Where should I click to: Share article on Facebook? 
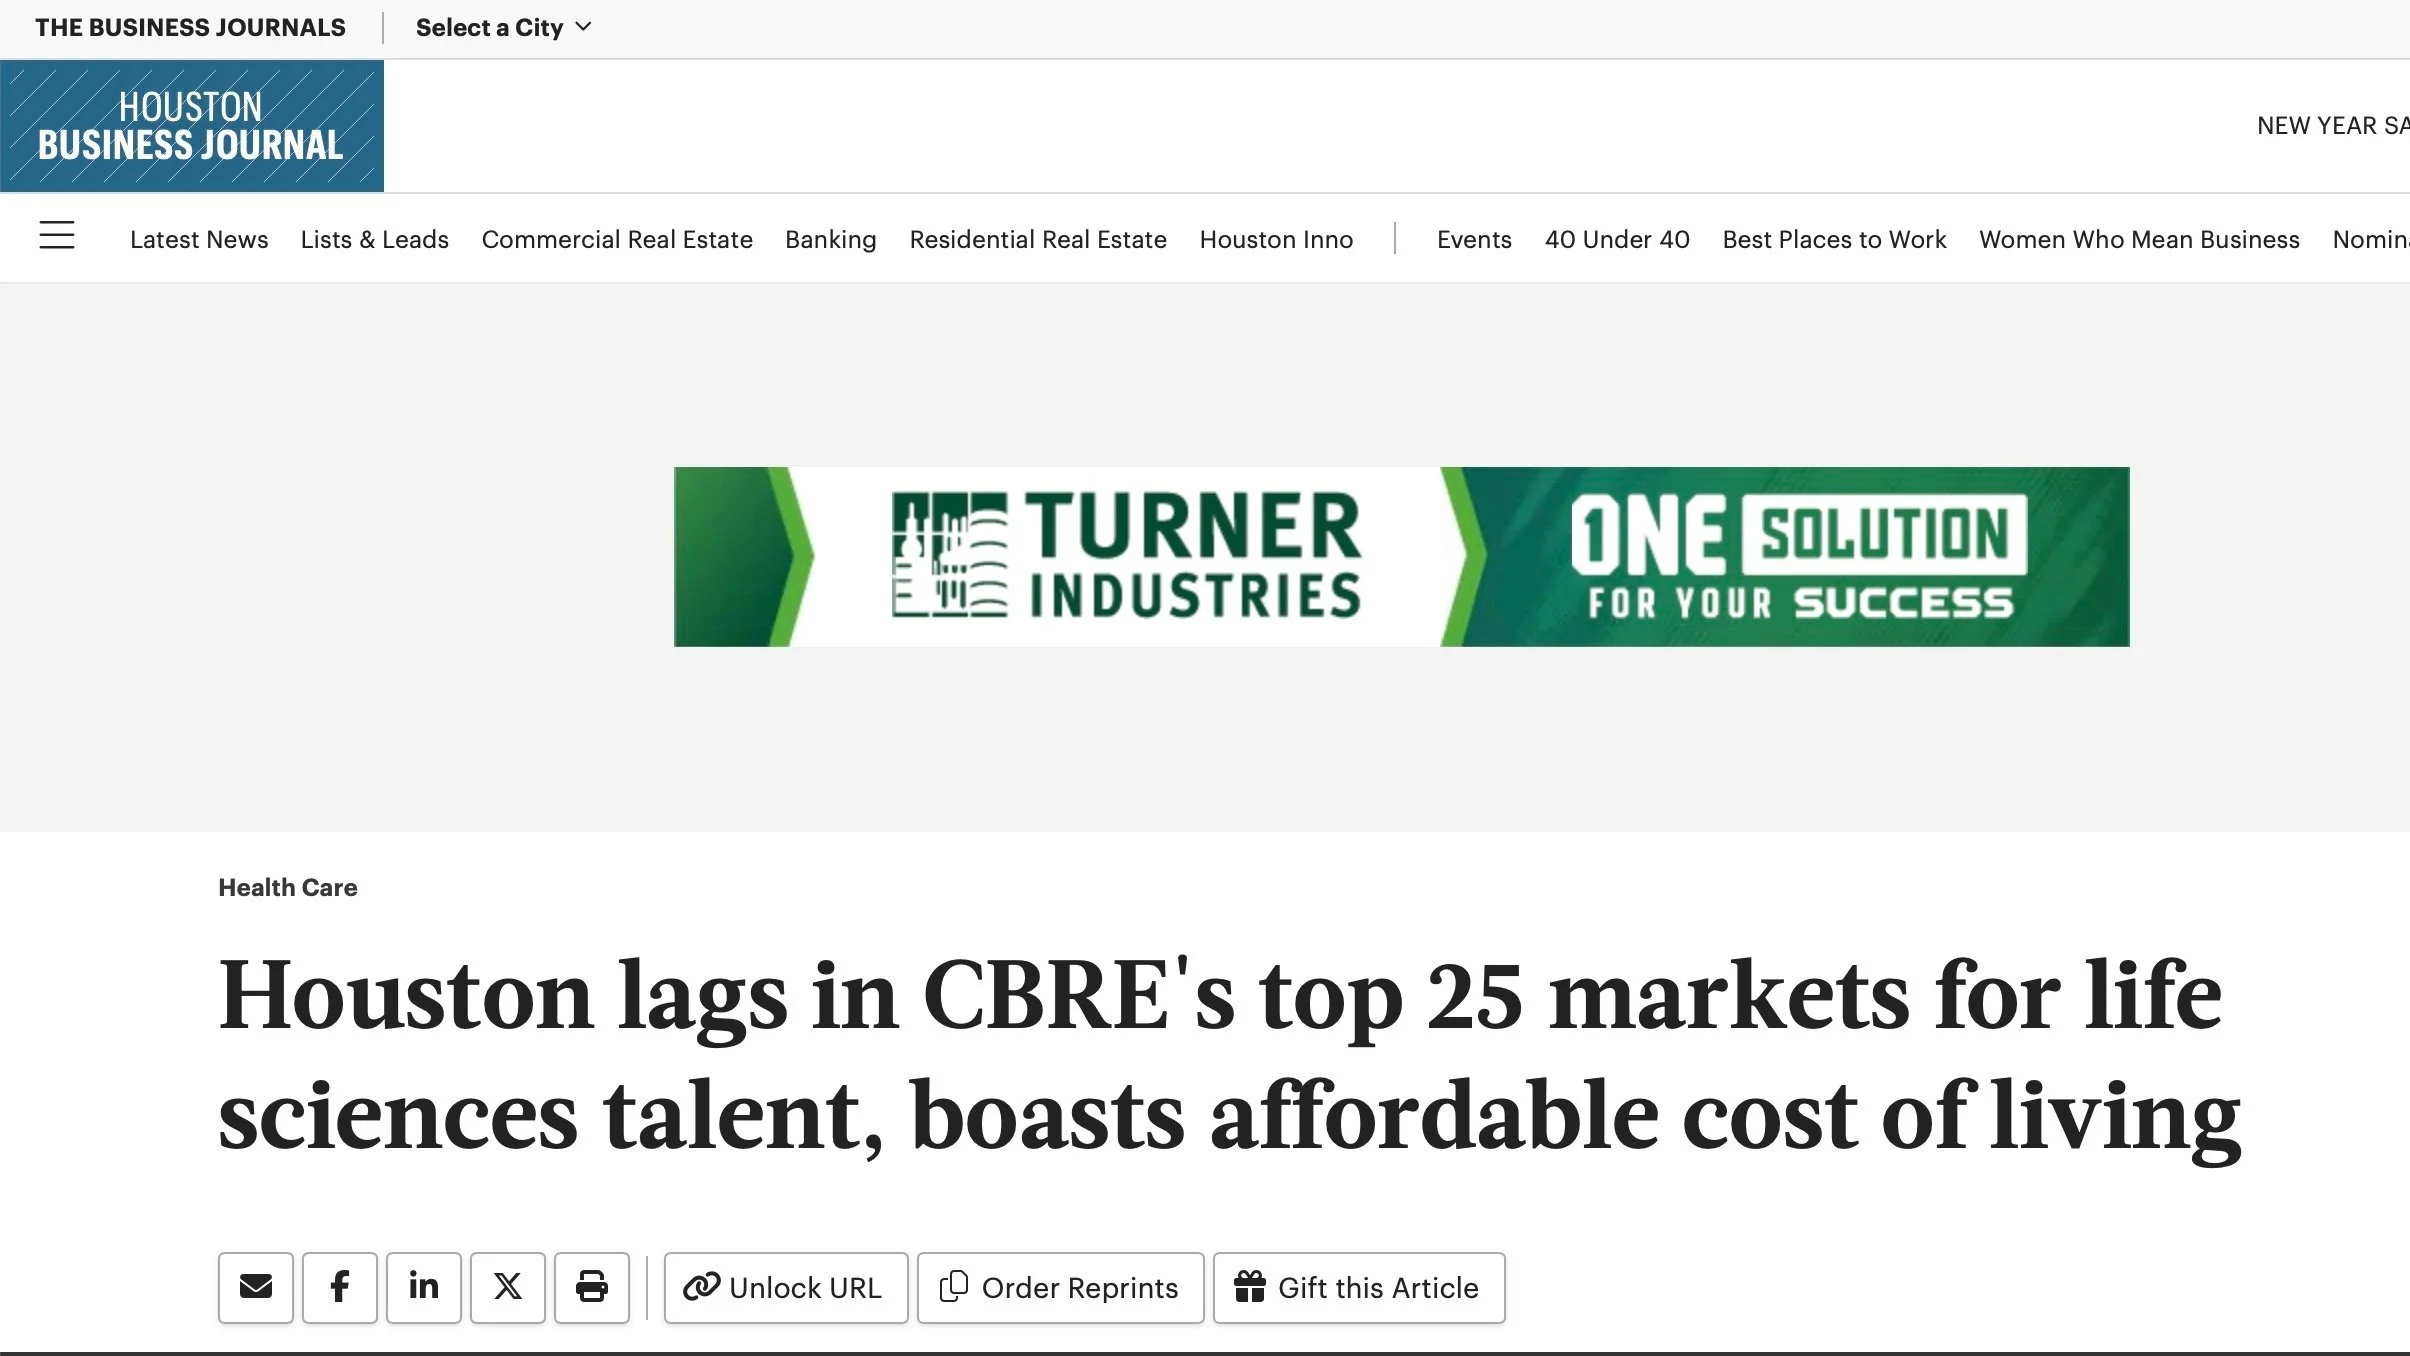(x=340, y=1287)
